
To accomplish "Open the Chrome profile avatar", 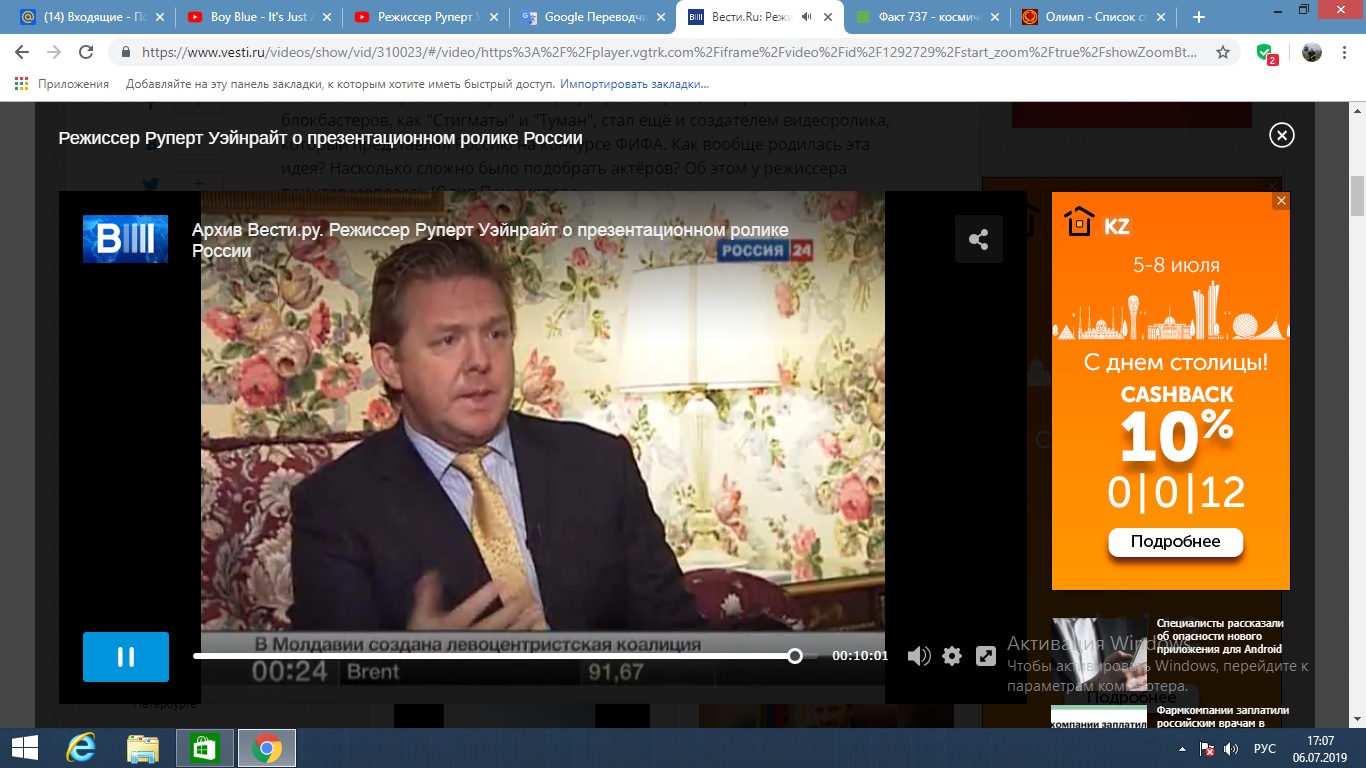I will pyautogui.click(x=1312, y=52).
